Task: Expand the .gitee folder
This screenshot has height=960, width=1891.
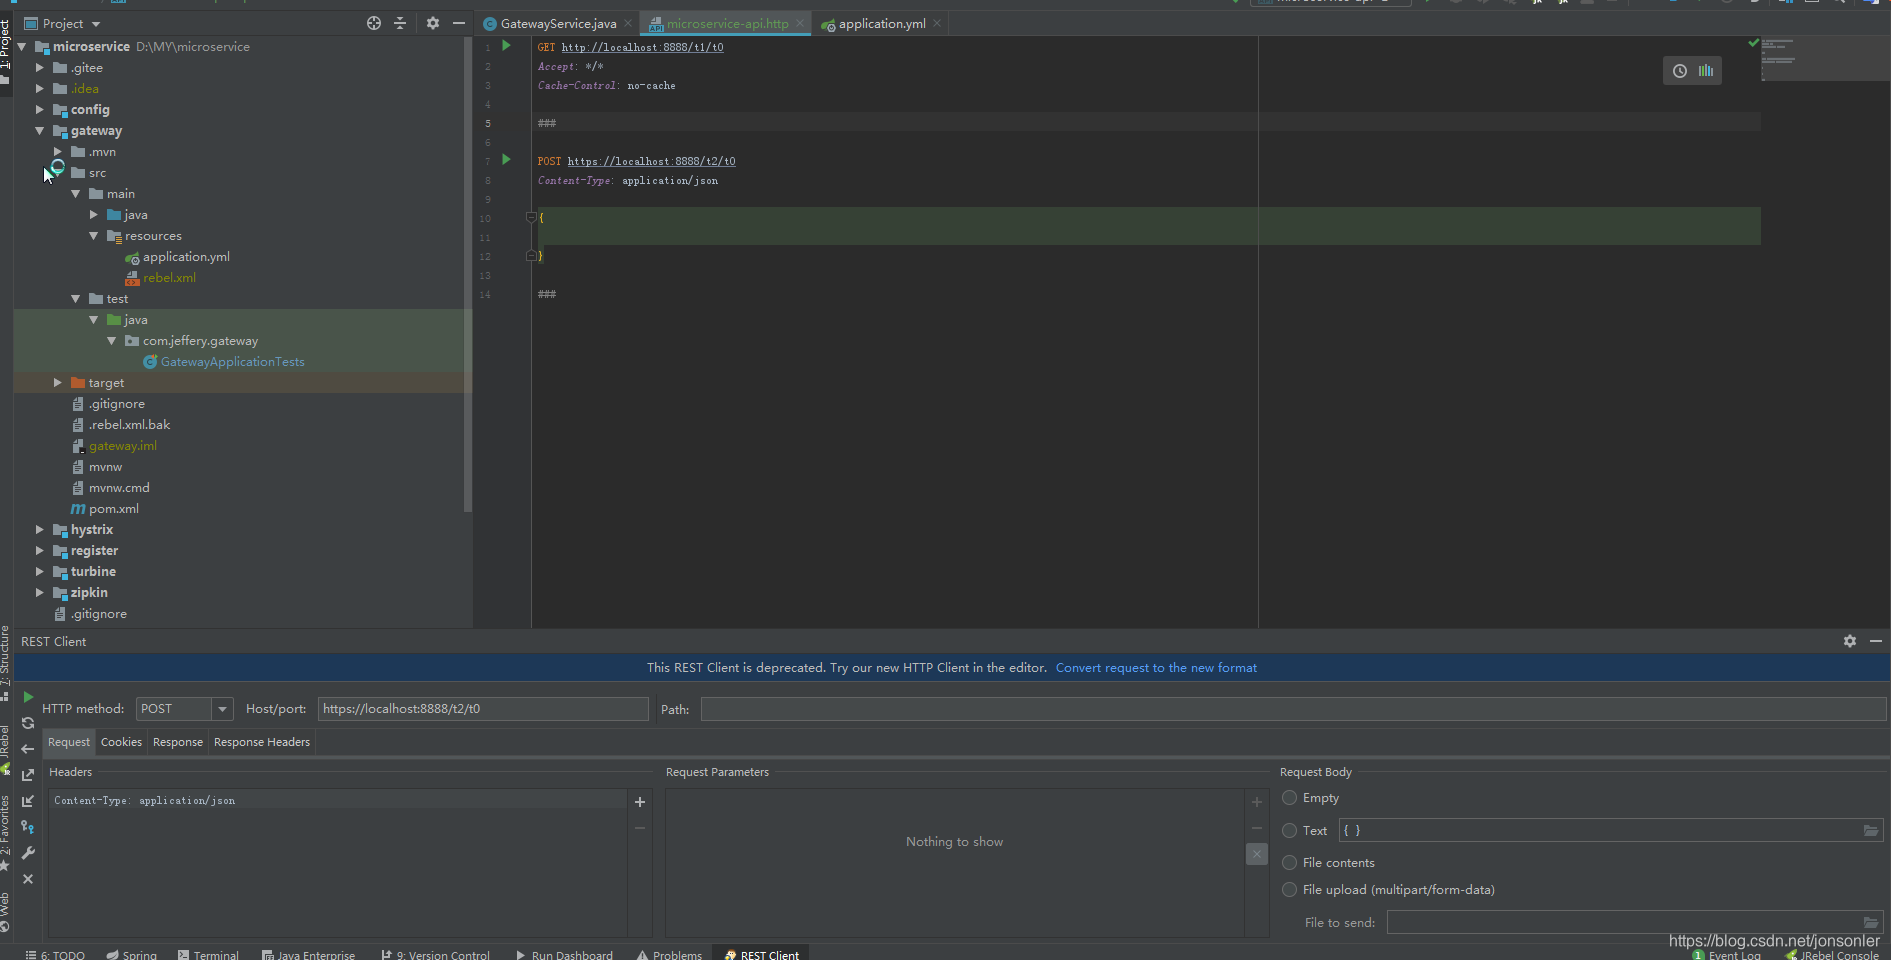Action: [x=40, y=68]
